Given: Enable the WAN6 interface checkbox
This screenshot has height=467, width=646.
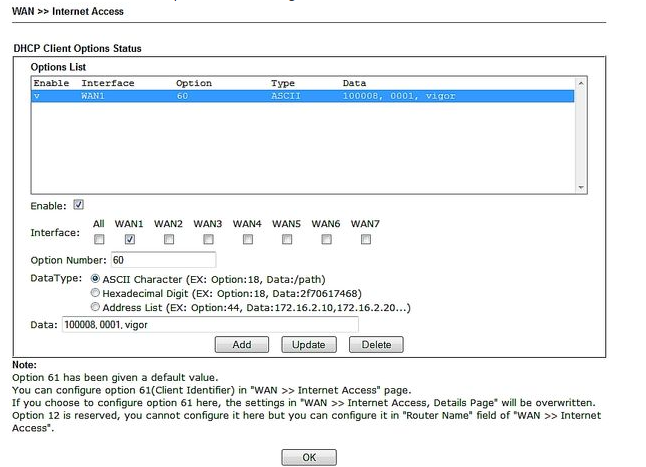Looking at the screenshot, I should [x=326, y=240].
